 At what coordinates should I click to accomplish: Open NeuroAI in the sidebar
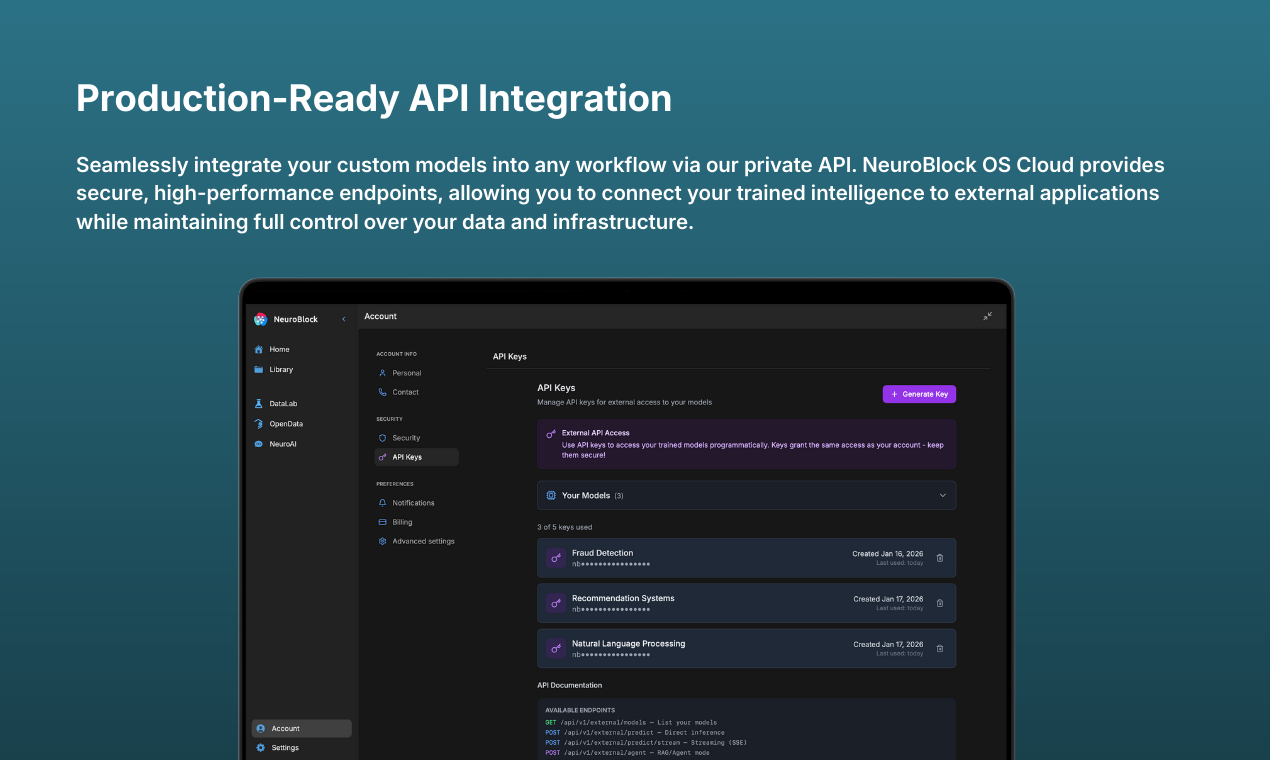click(x=276, y=443)
